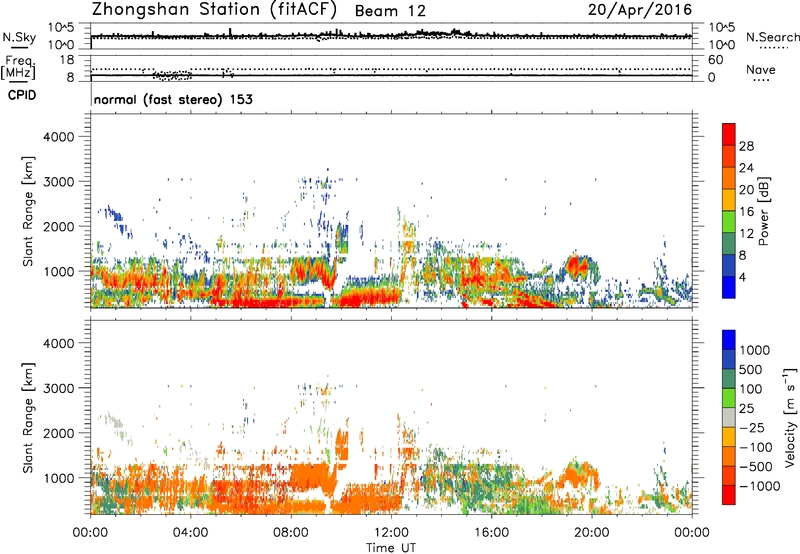Click the "24" Power color bar label
The image size is (800, 554).
pos(746,168)
